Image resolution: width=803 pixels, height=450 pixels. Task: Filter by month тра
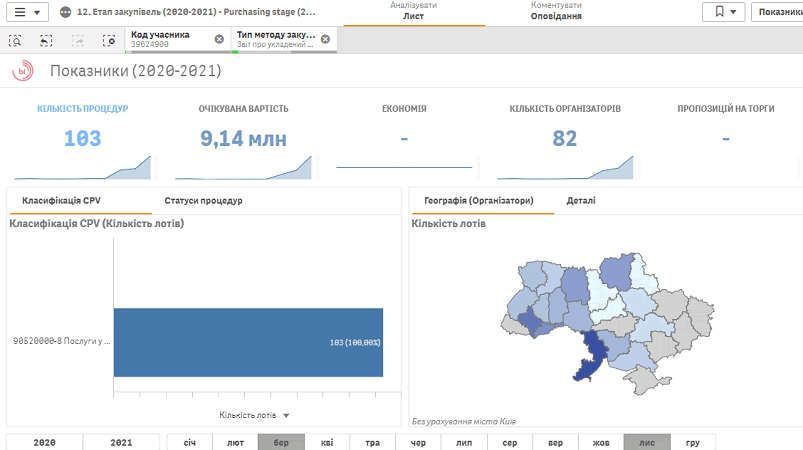(372, 442)
